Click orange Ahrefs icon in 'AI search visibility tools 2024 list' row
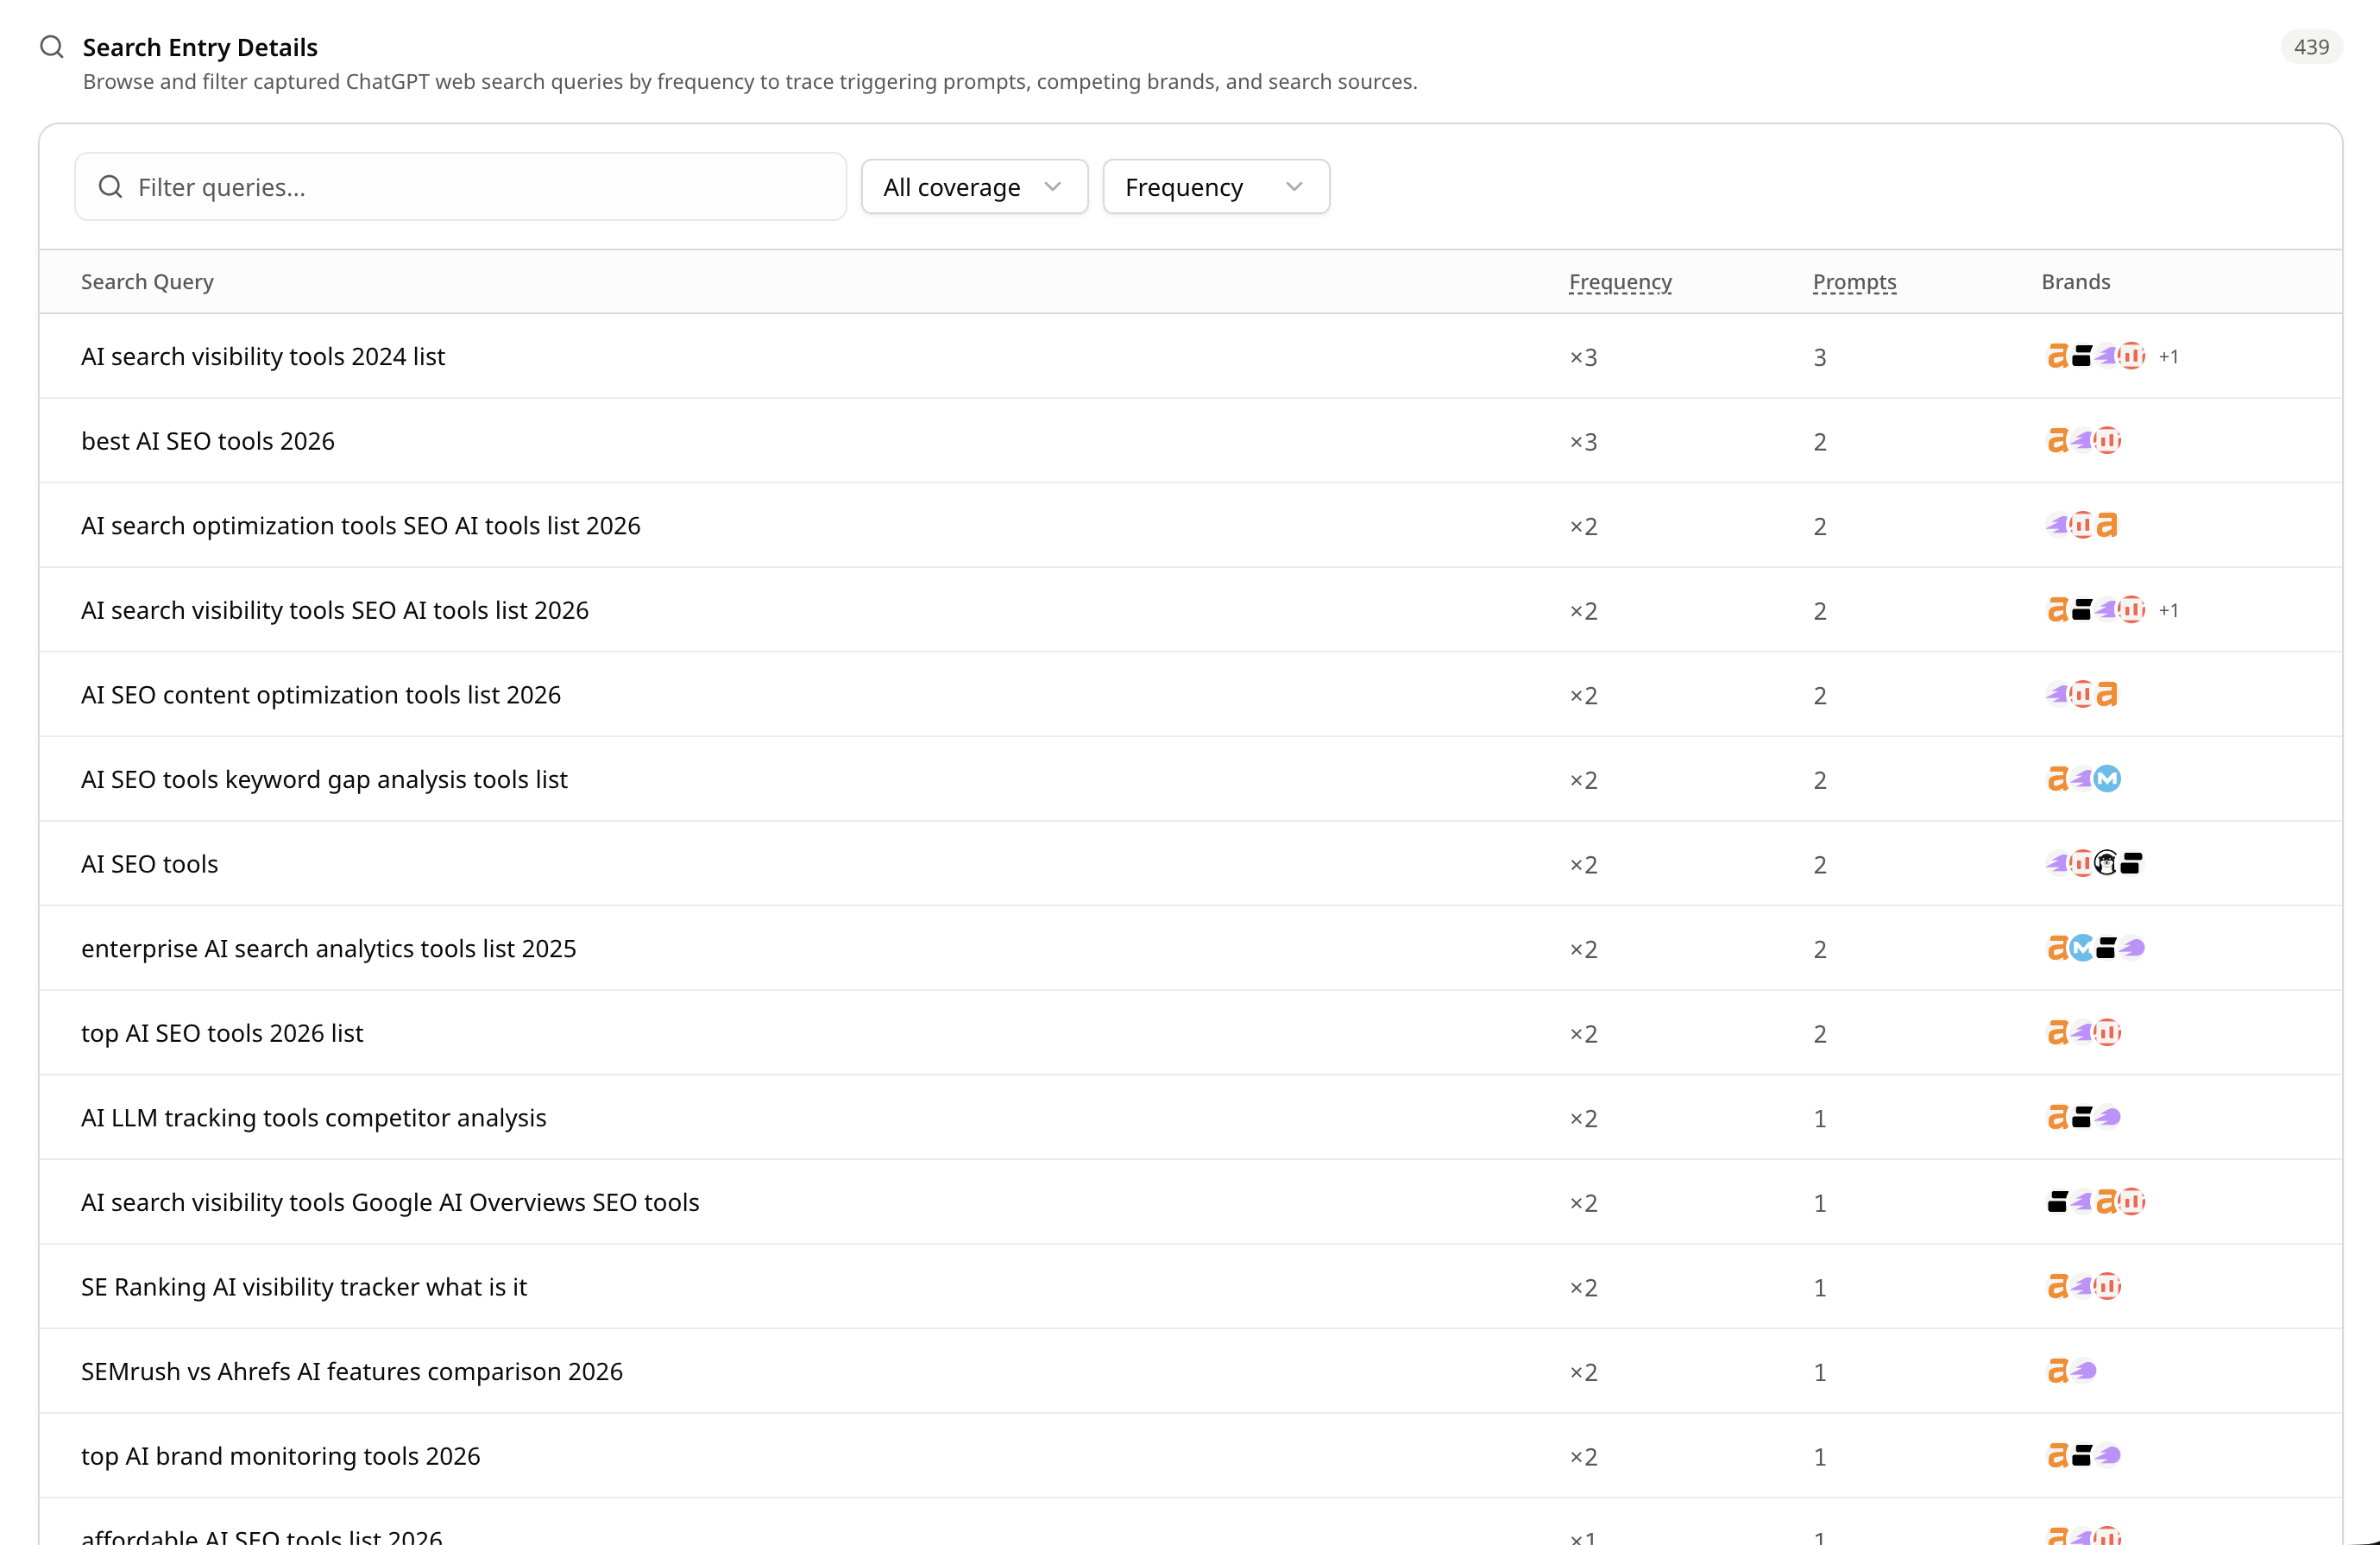Image resolution: width=2380 pixels, height=1545 pixels. tap(2057, 356)
